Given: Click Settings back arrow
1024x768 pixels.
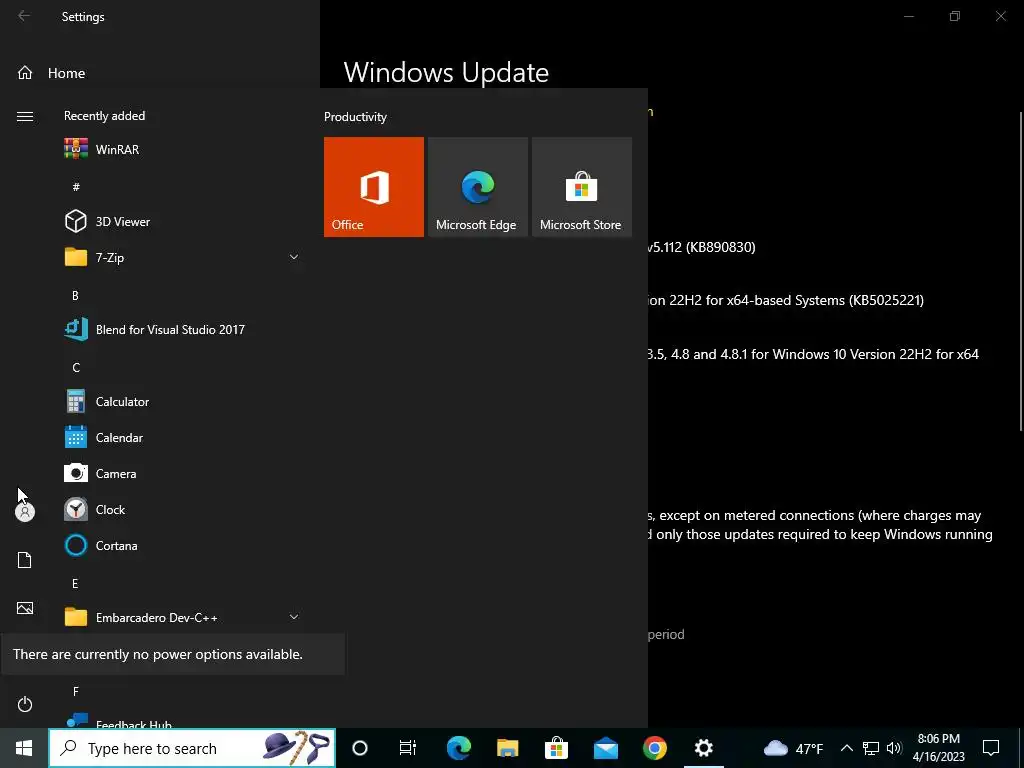Looking at the screenshot, I should 24,16.
